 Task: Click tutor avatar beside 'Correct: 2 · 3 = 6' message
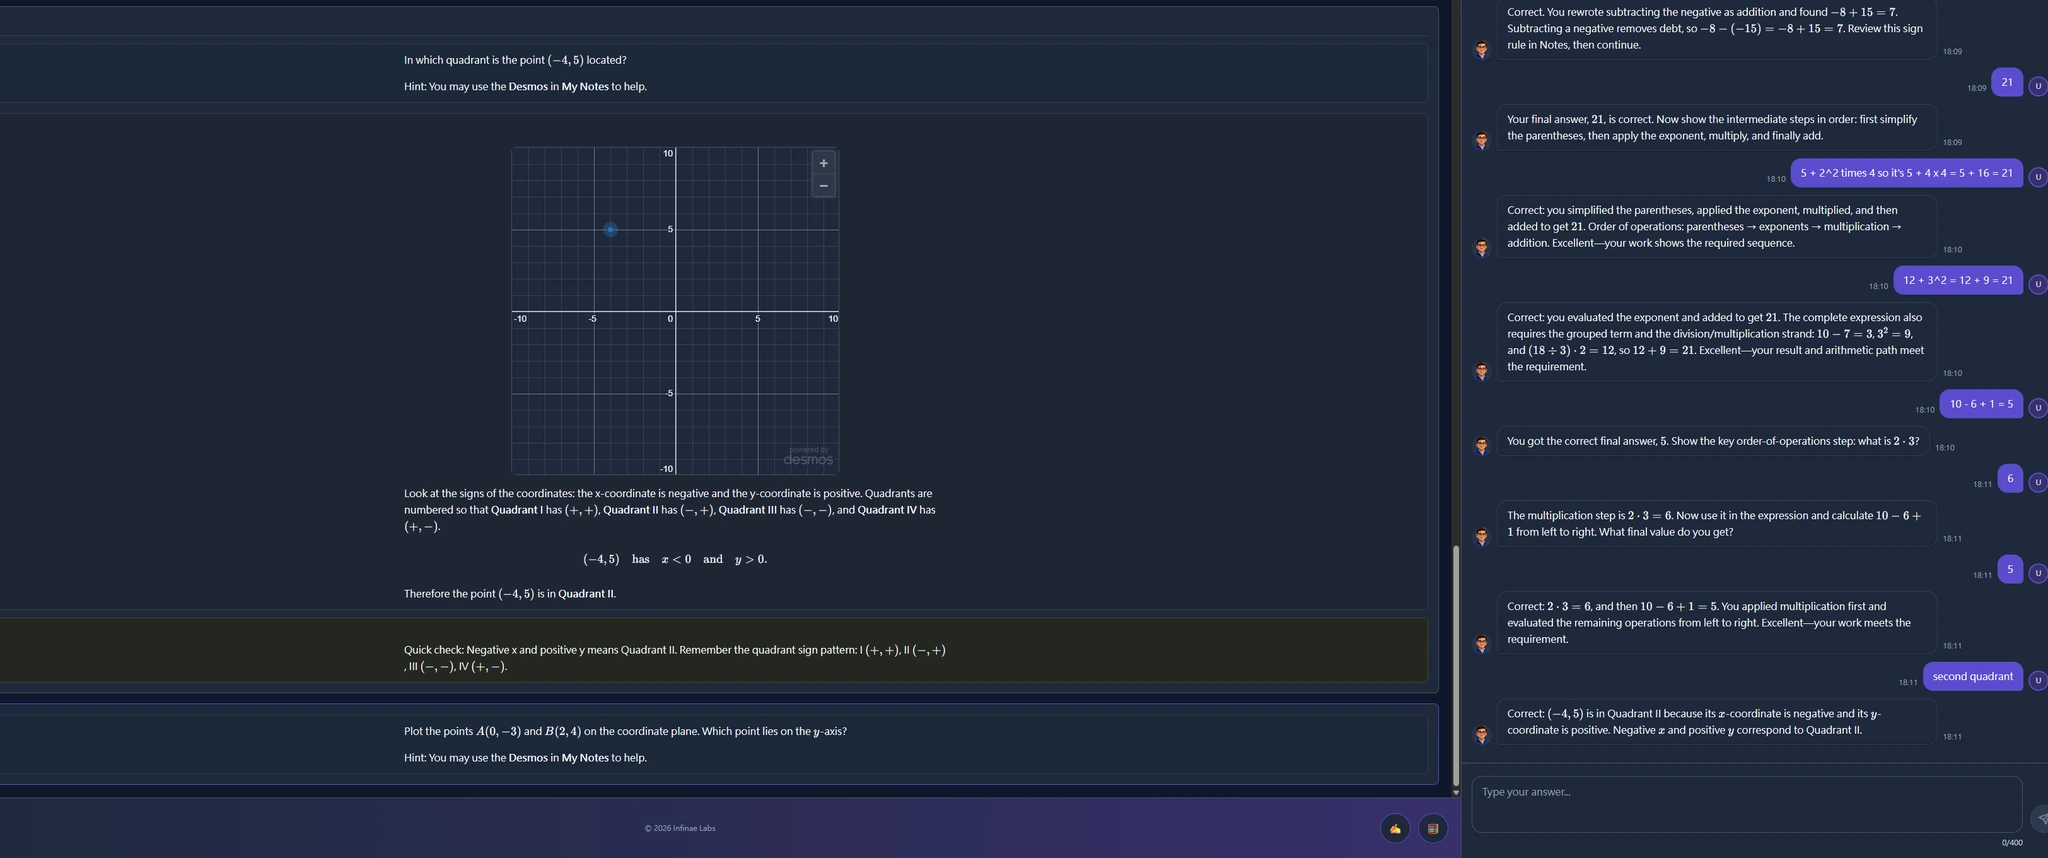coord(1482,643)
